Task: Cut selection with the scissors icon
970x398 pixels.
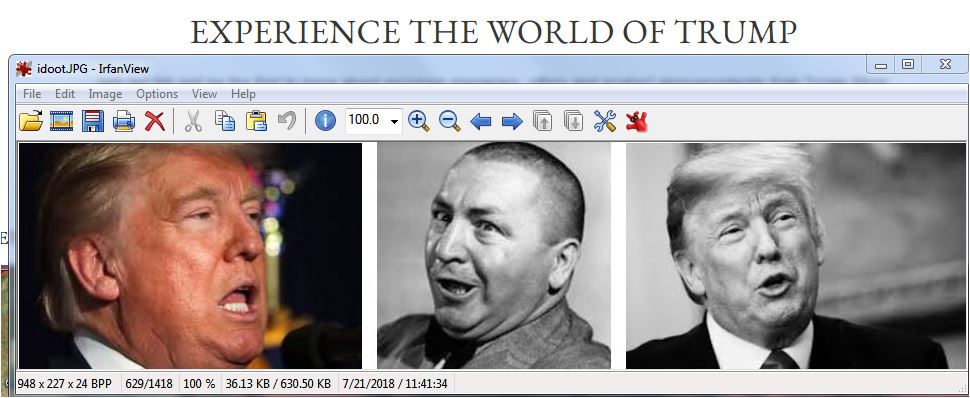Action: pos(194,121)
